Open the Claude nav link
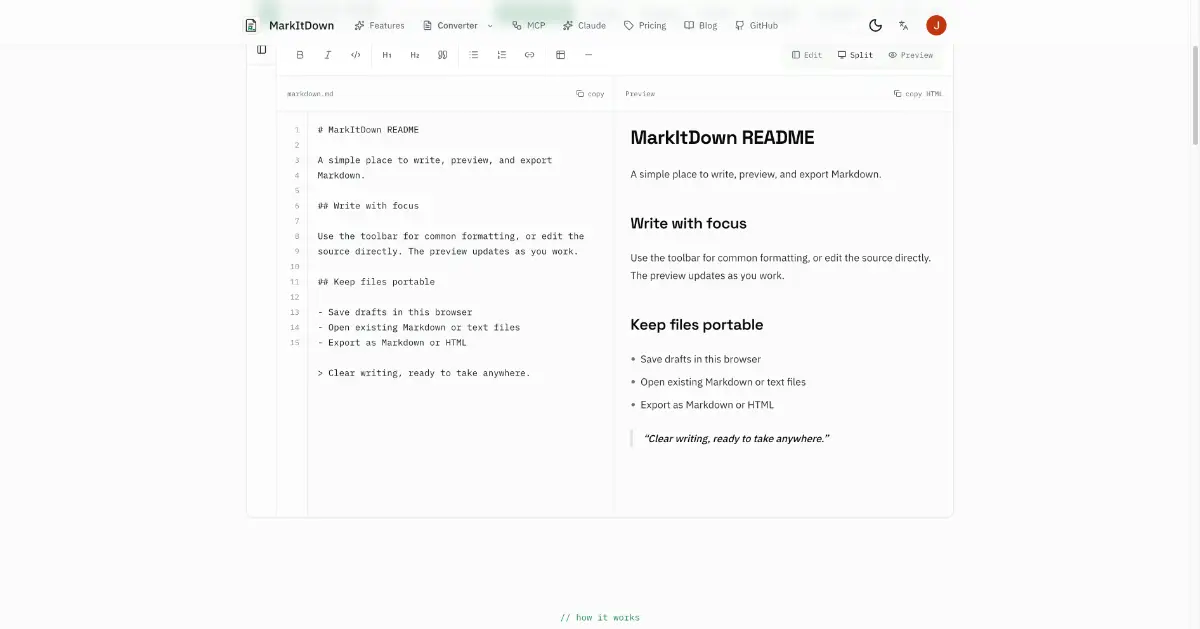Viewport: 1200px width, 629px height. pyautogui.click(x=584, y=25)
